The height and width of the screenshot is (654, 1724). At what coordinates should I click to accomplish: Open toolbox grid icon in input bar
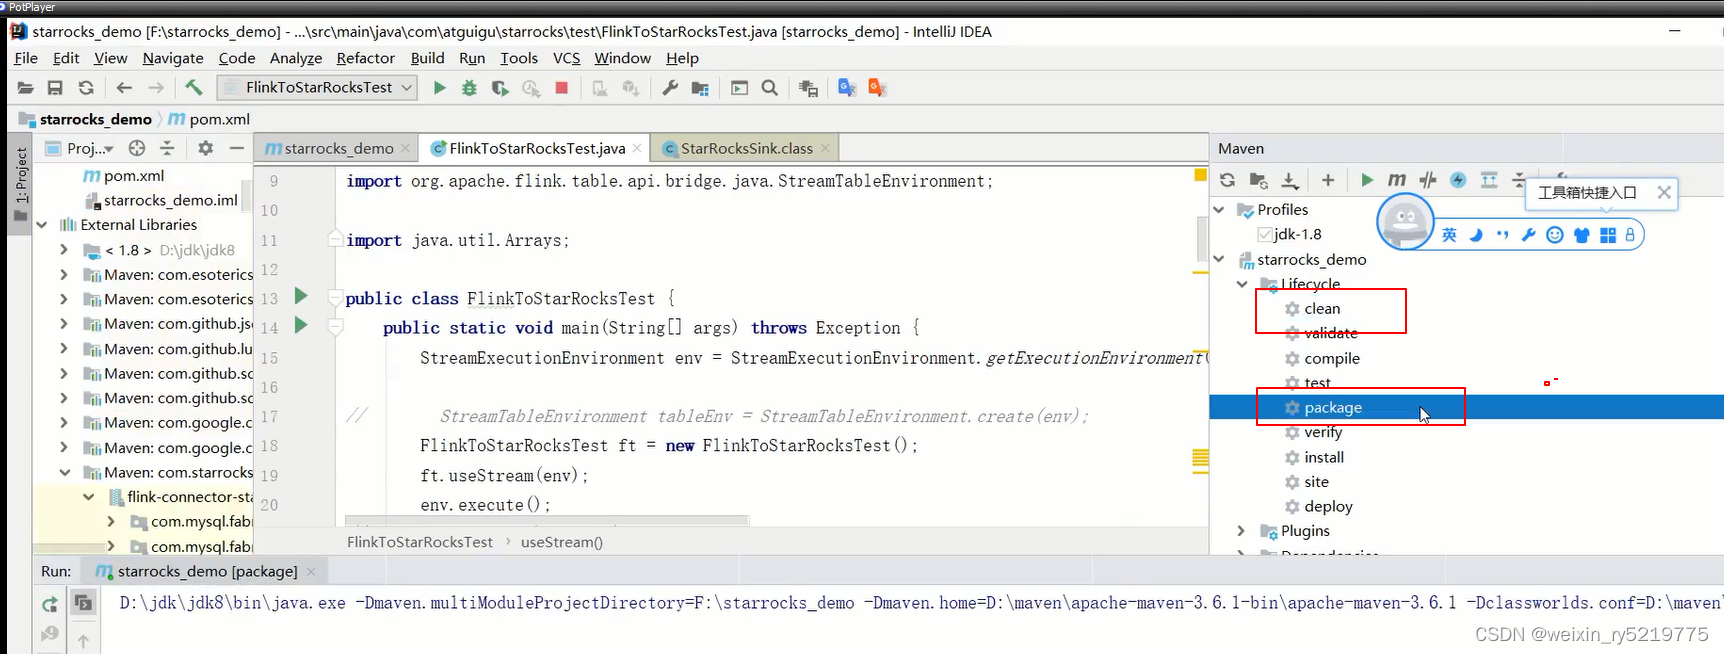click(x=1608, y=235)
